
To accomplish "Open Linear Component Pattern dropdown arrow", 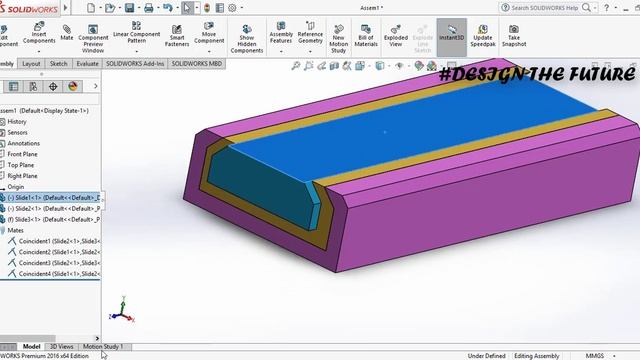I will [136, 51].
